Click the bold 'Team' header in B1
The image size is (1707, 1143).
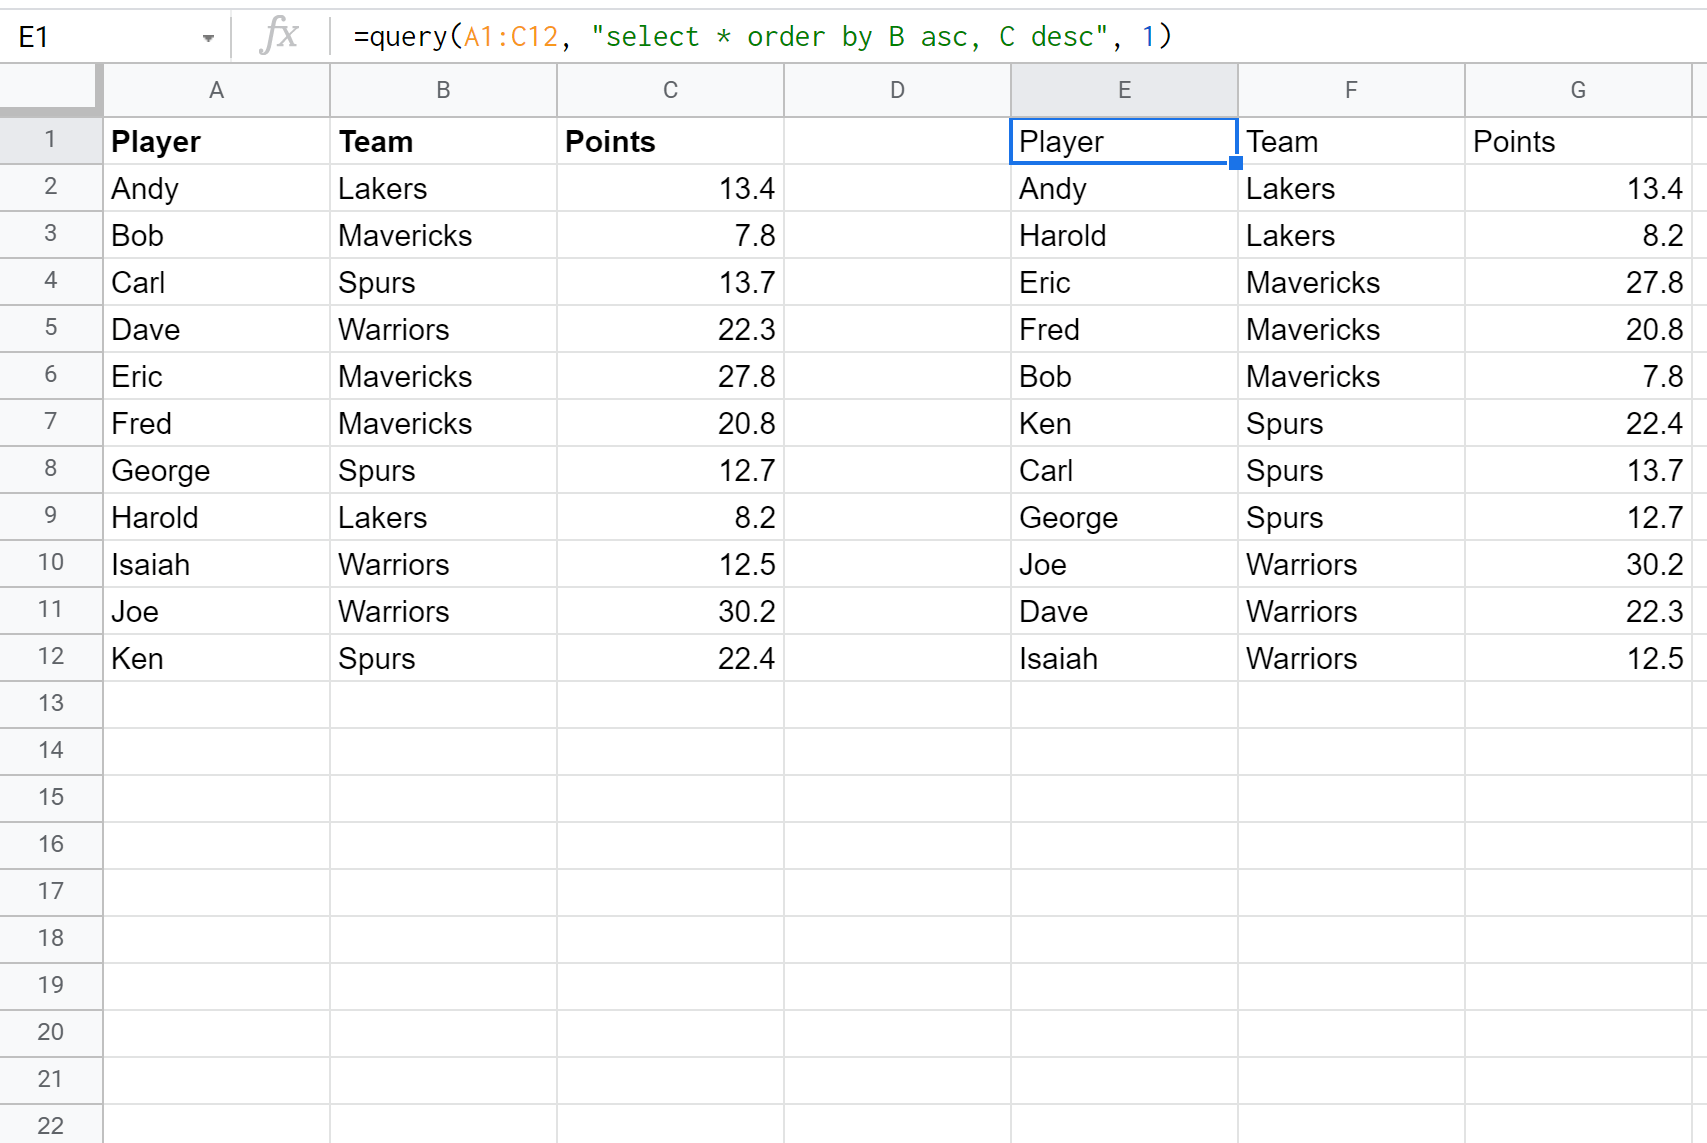point(375,142)
